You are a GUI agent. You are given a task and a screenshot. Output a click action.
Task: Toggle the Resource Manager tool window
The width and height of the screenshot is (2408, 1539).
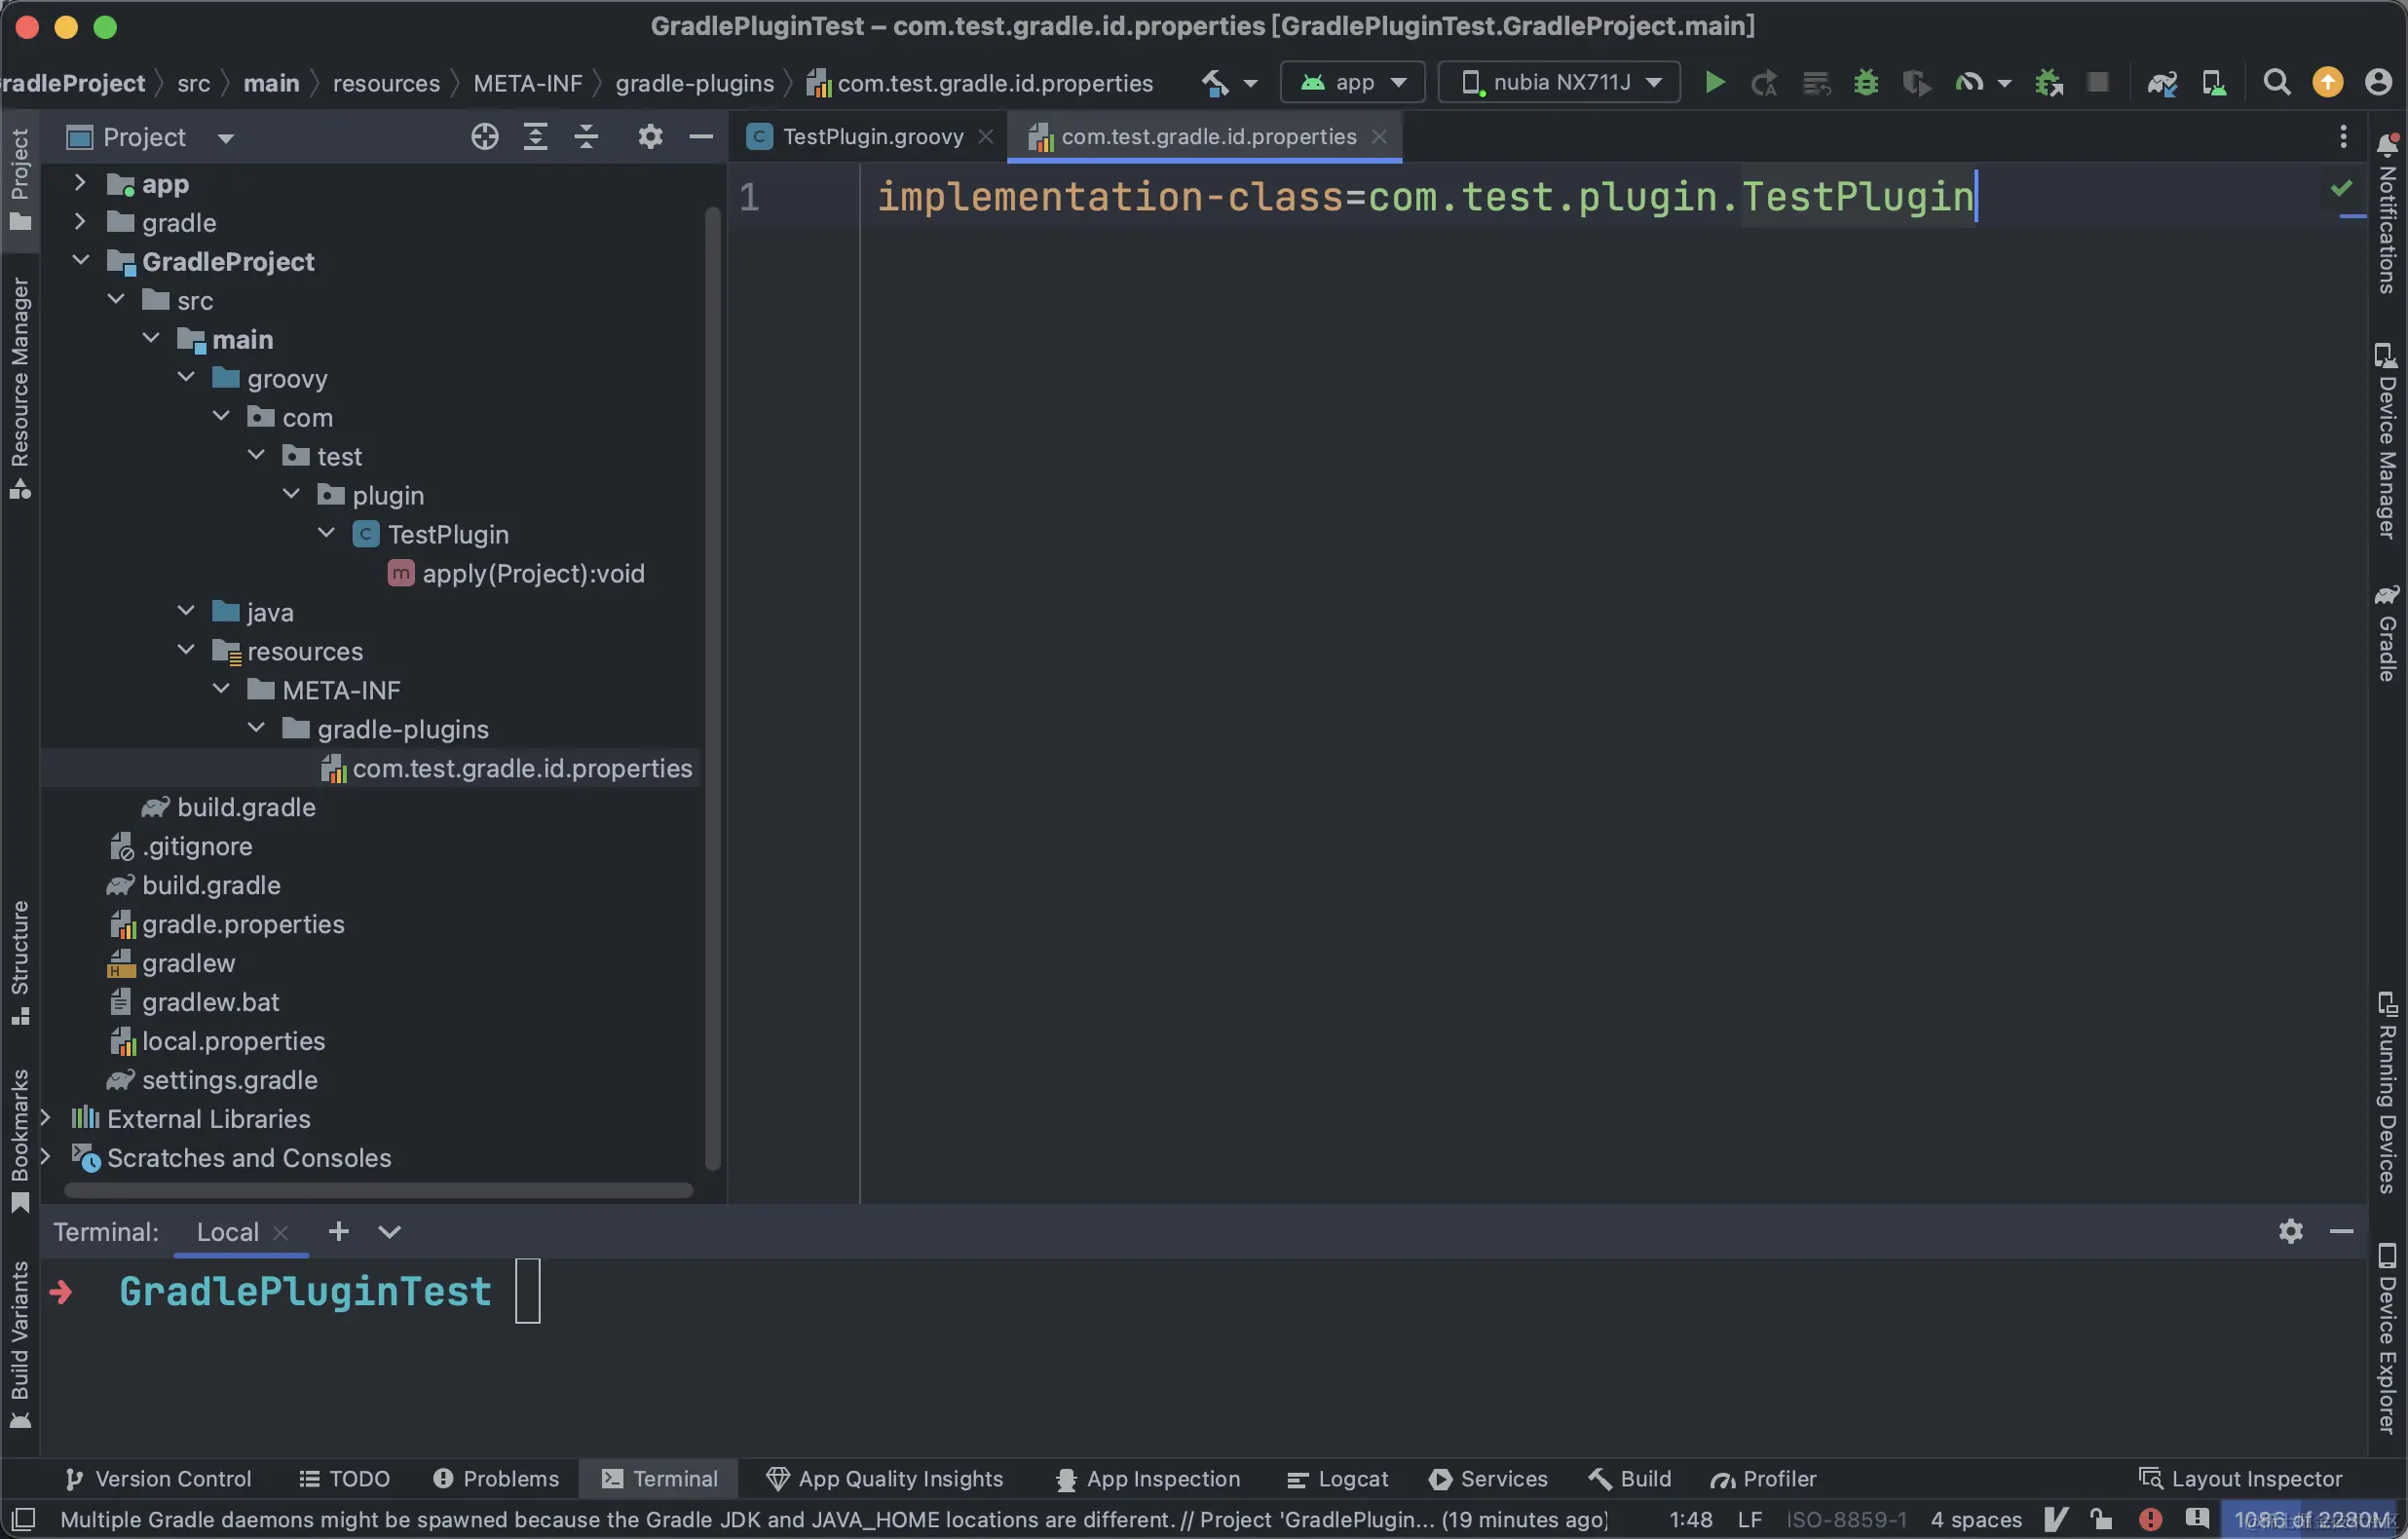point(20,385)
